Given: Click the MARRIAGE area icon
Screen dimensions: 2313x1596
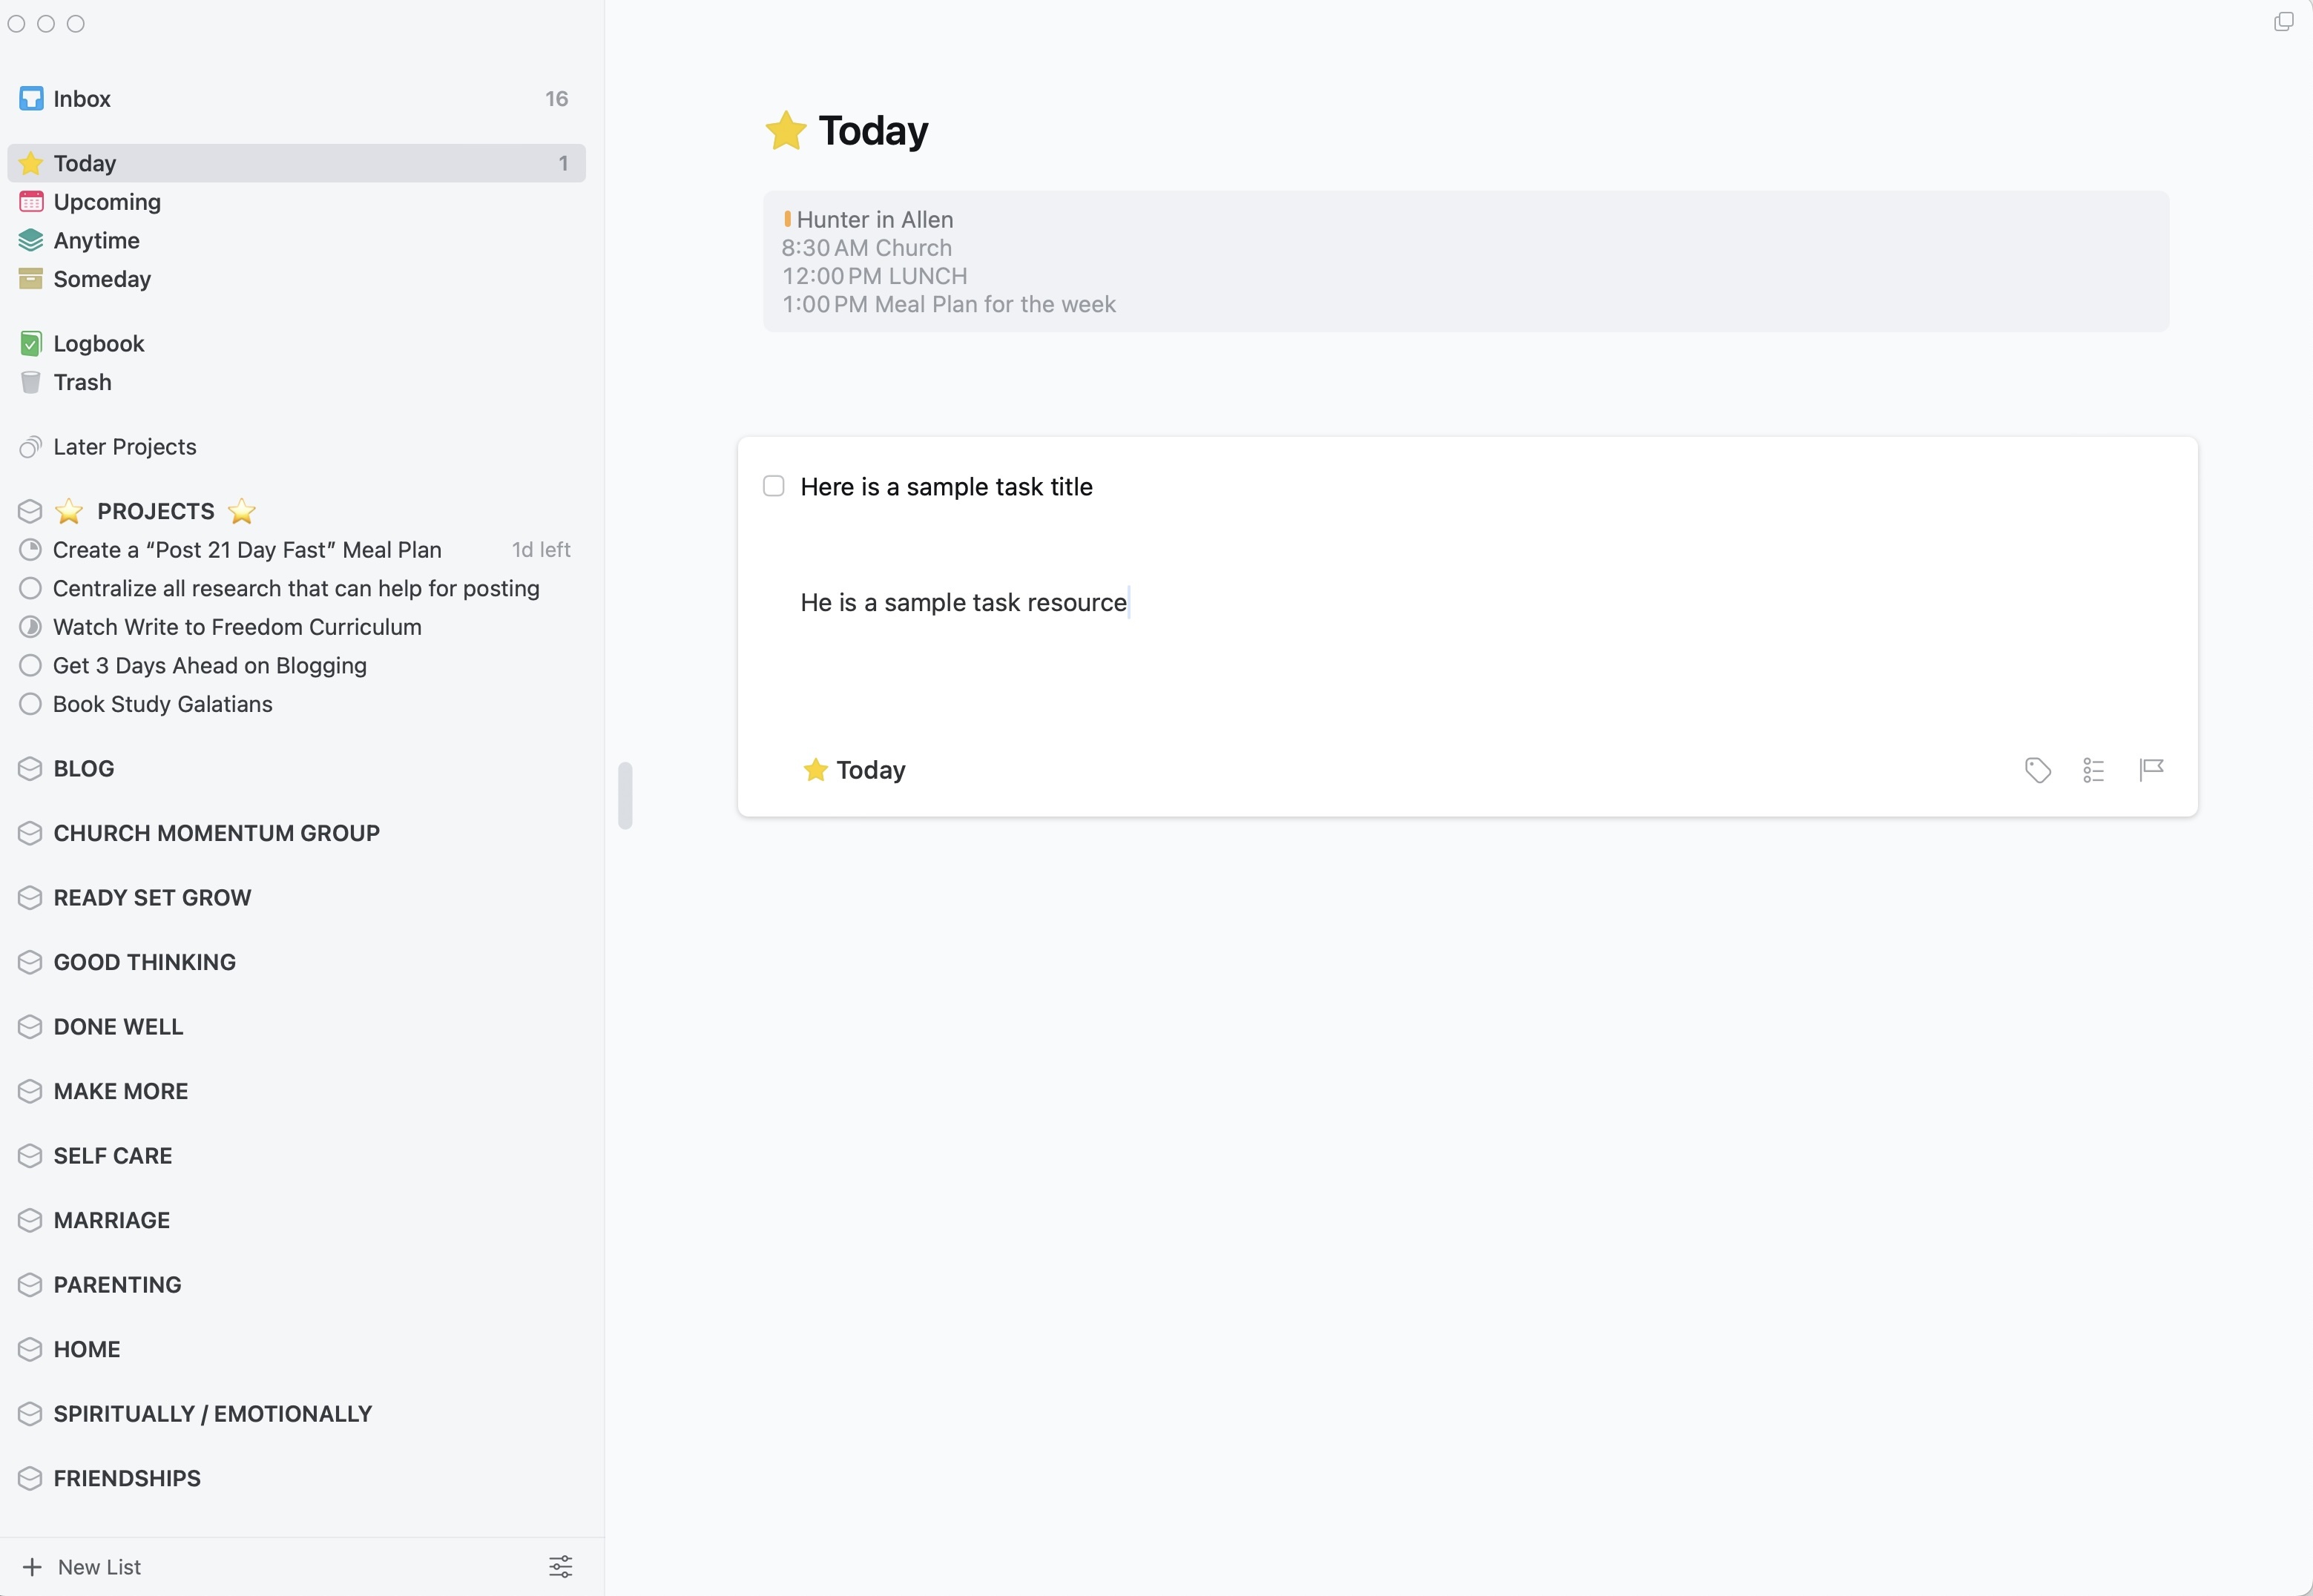Looking at the screenshot, I should [30, 1220].
